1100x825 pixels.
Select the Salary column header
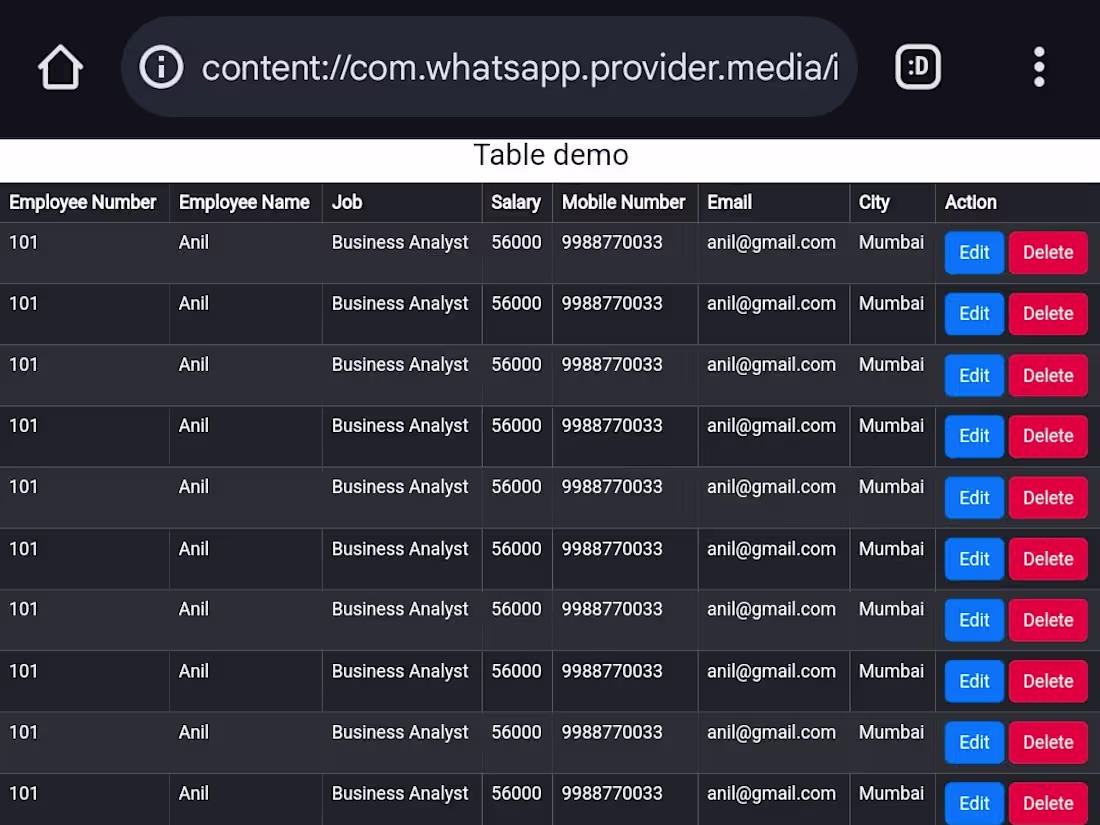pyautogui.click(x=516, y=202)
